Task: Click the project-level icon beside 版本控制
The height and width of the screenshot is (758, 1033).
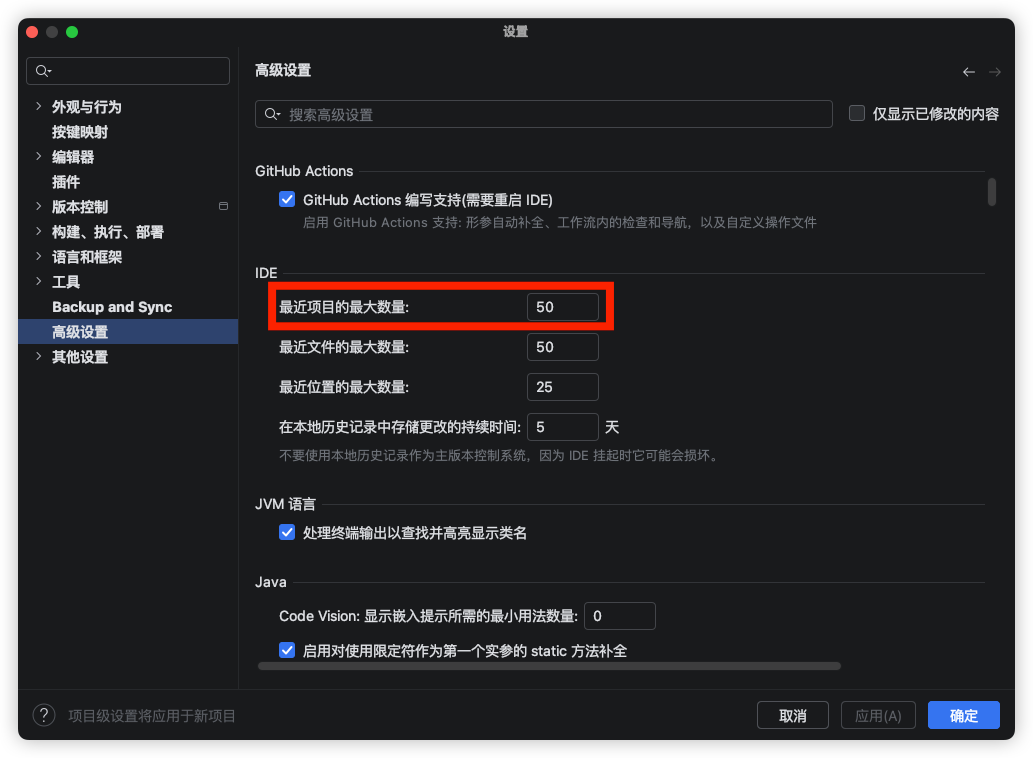Action: tap(223, 207)
